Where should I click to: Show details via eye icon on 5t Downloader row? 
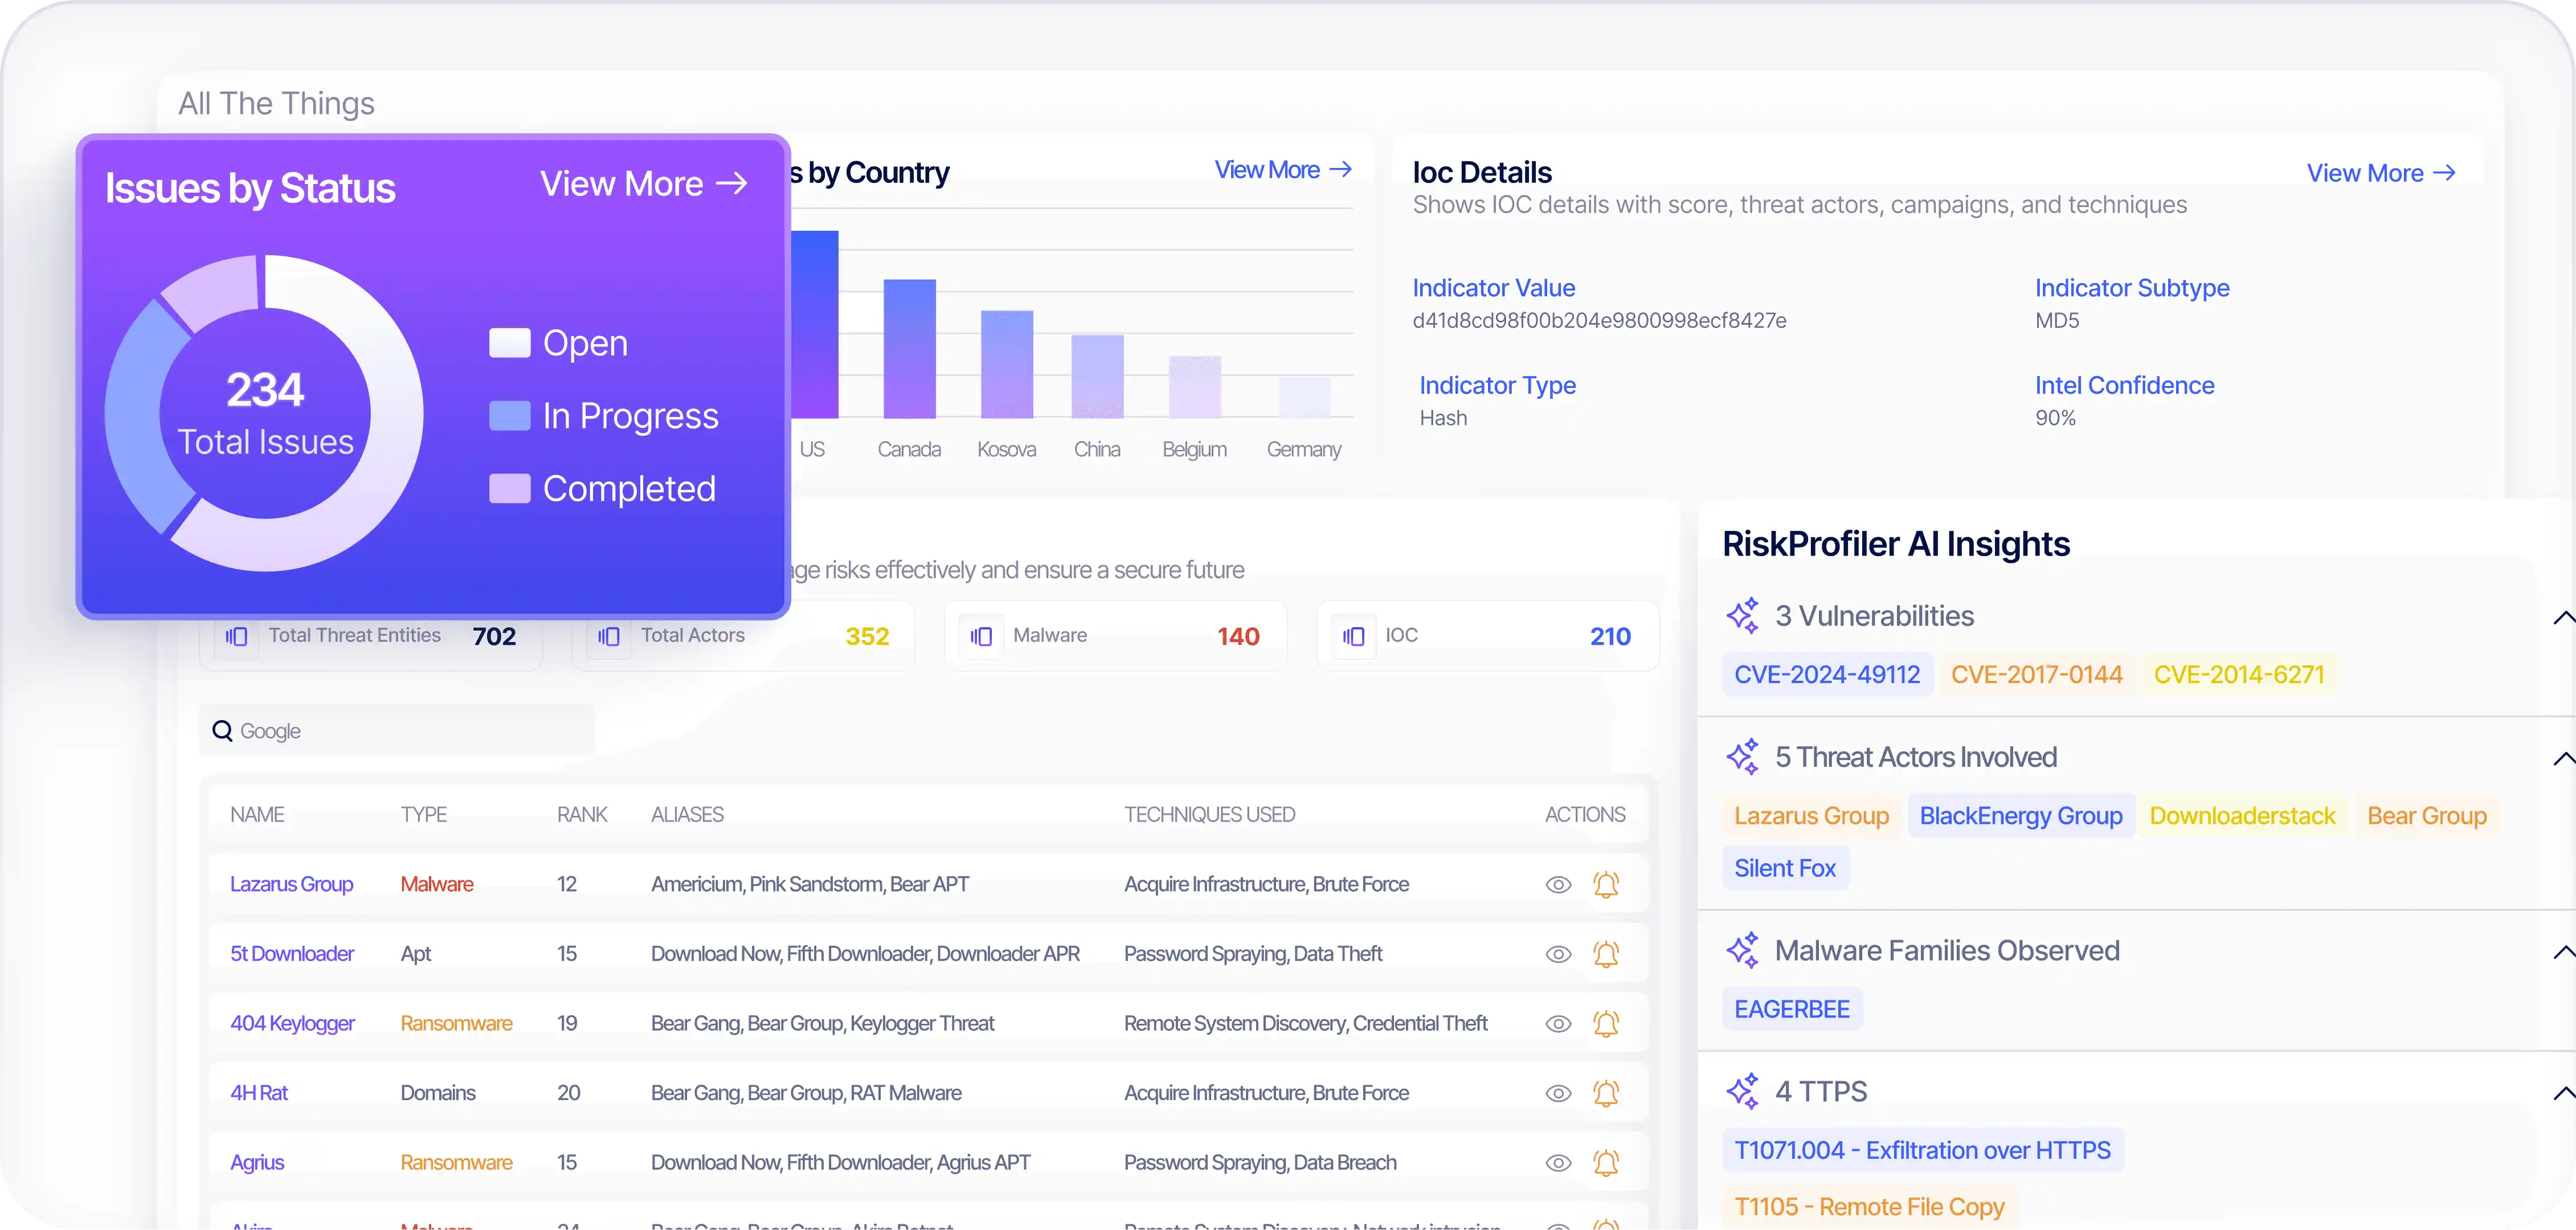1557,953
